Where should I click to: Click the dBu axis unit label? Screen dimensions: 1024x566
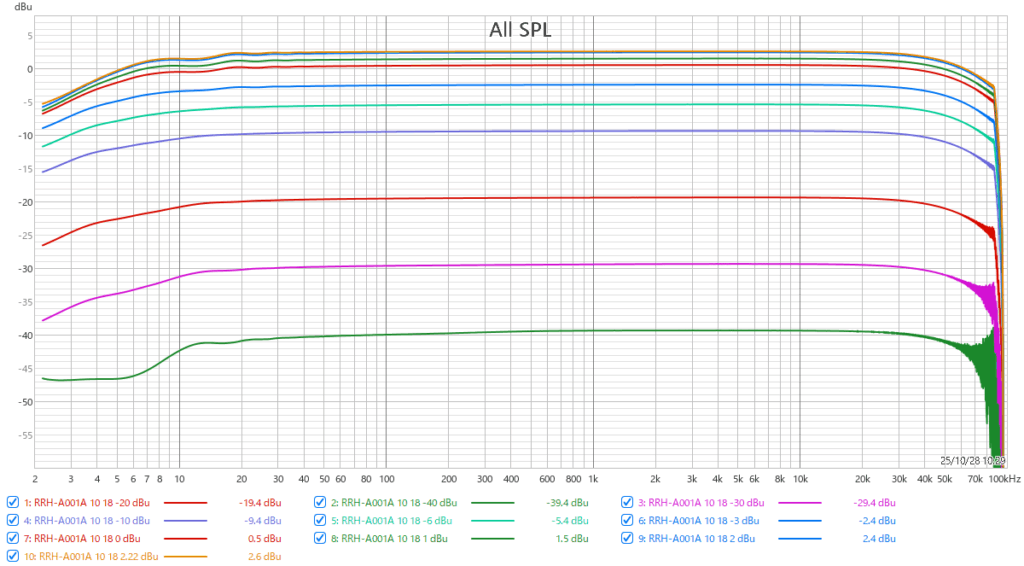22,7
